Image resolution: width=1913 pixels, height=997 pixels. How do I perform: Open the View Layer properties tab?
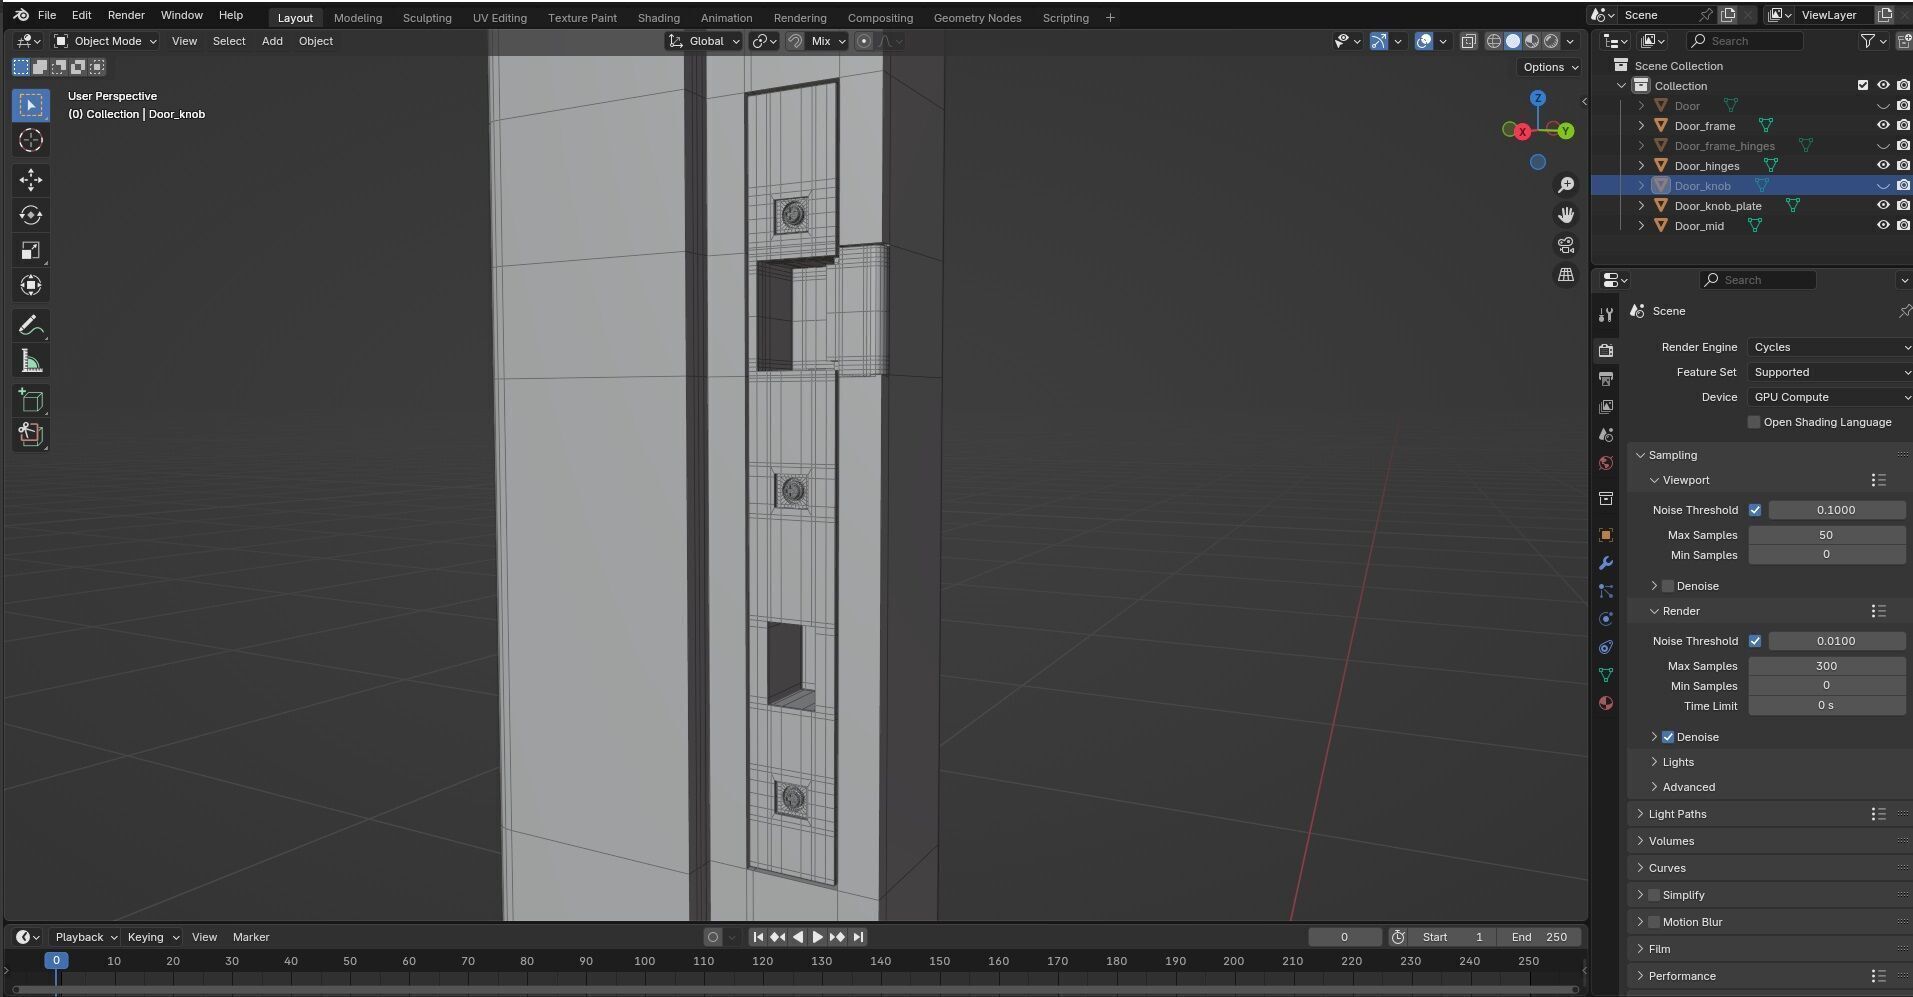(1606, 407)
